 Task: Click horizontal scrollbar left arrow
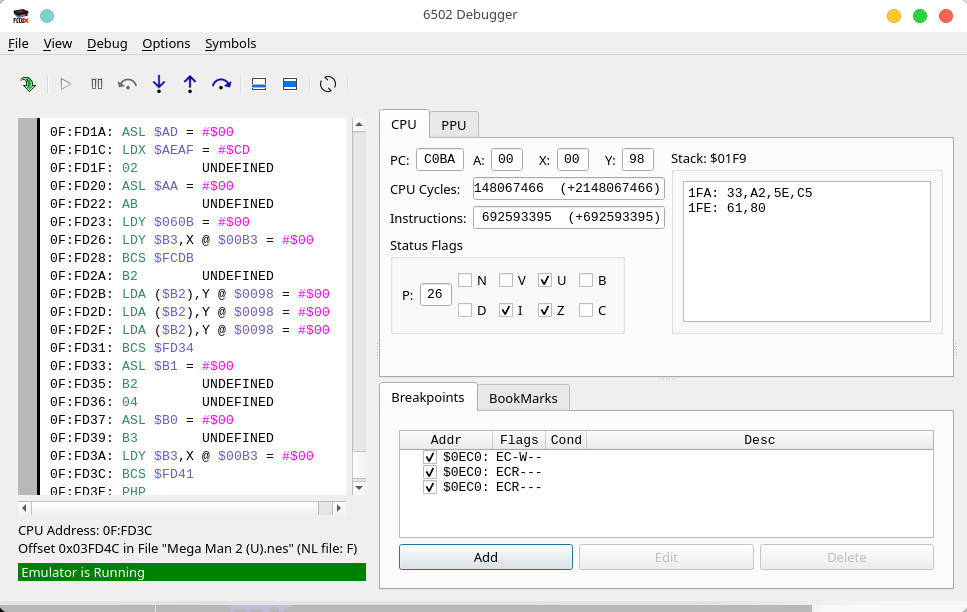[x=25, y=508]
